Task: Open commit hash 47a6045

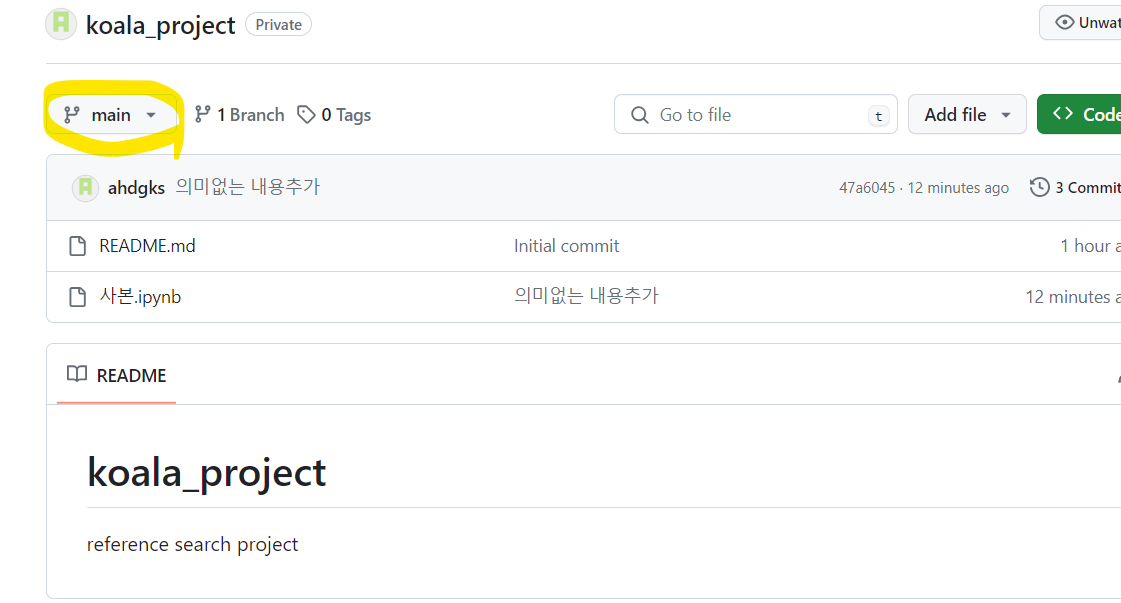Action: coord(866,187)
